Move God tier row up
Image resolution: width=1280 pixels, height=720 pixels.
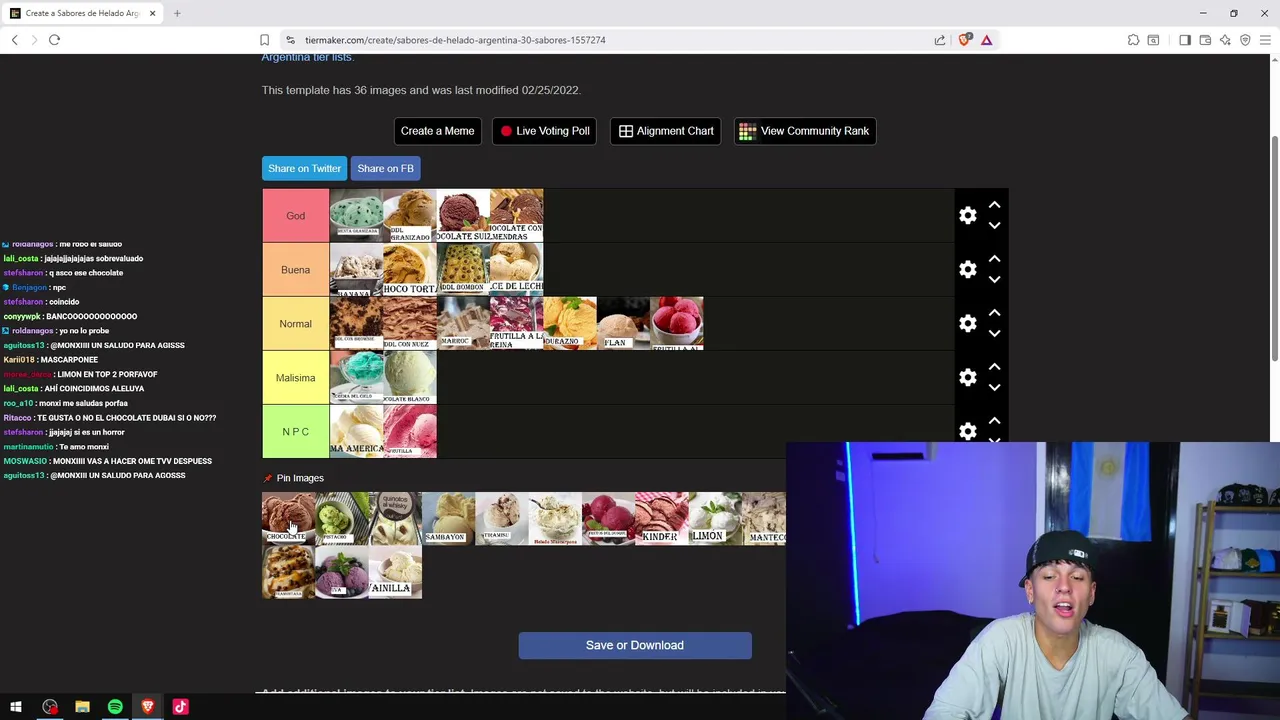(x=994, y=205)
